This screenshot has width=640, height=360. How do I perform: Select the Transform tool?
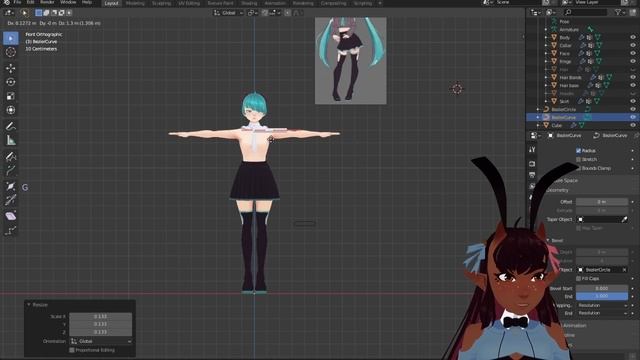pos(11,110)
